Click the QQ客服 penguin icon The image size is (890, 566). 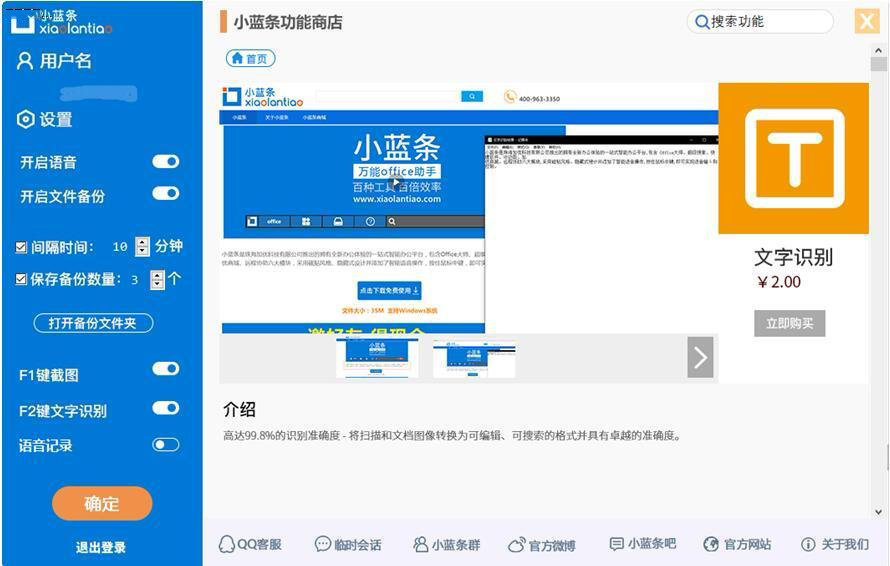226,544
